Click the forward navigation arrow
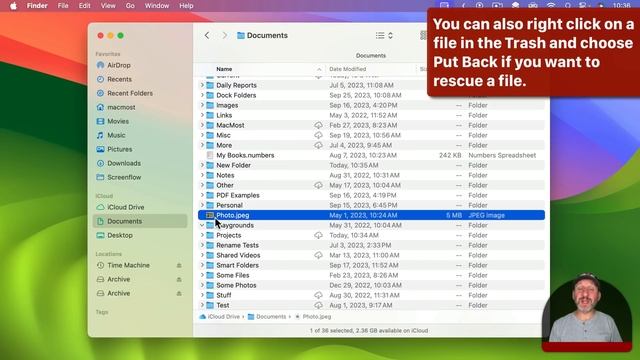The height and width of the screenshot is (360, 640). (x=224, y=36)
